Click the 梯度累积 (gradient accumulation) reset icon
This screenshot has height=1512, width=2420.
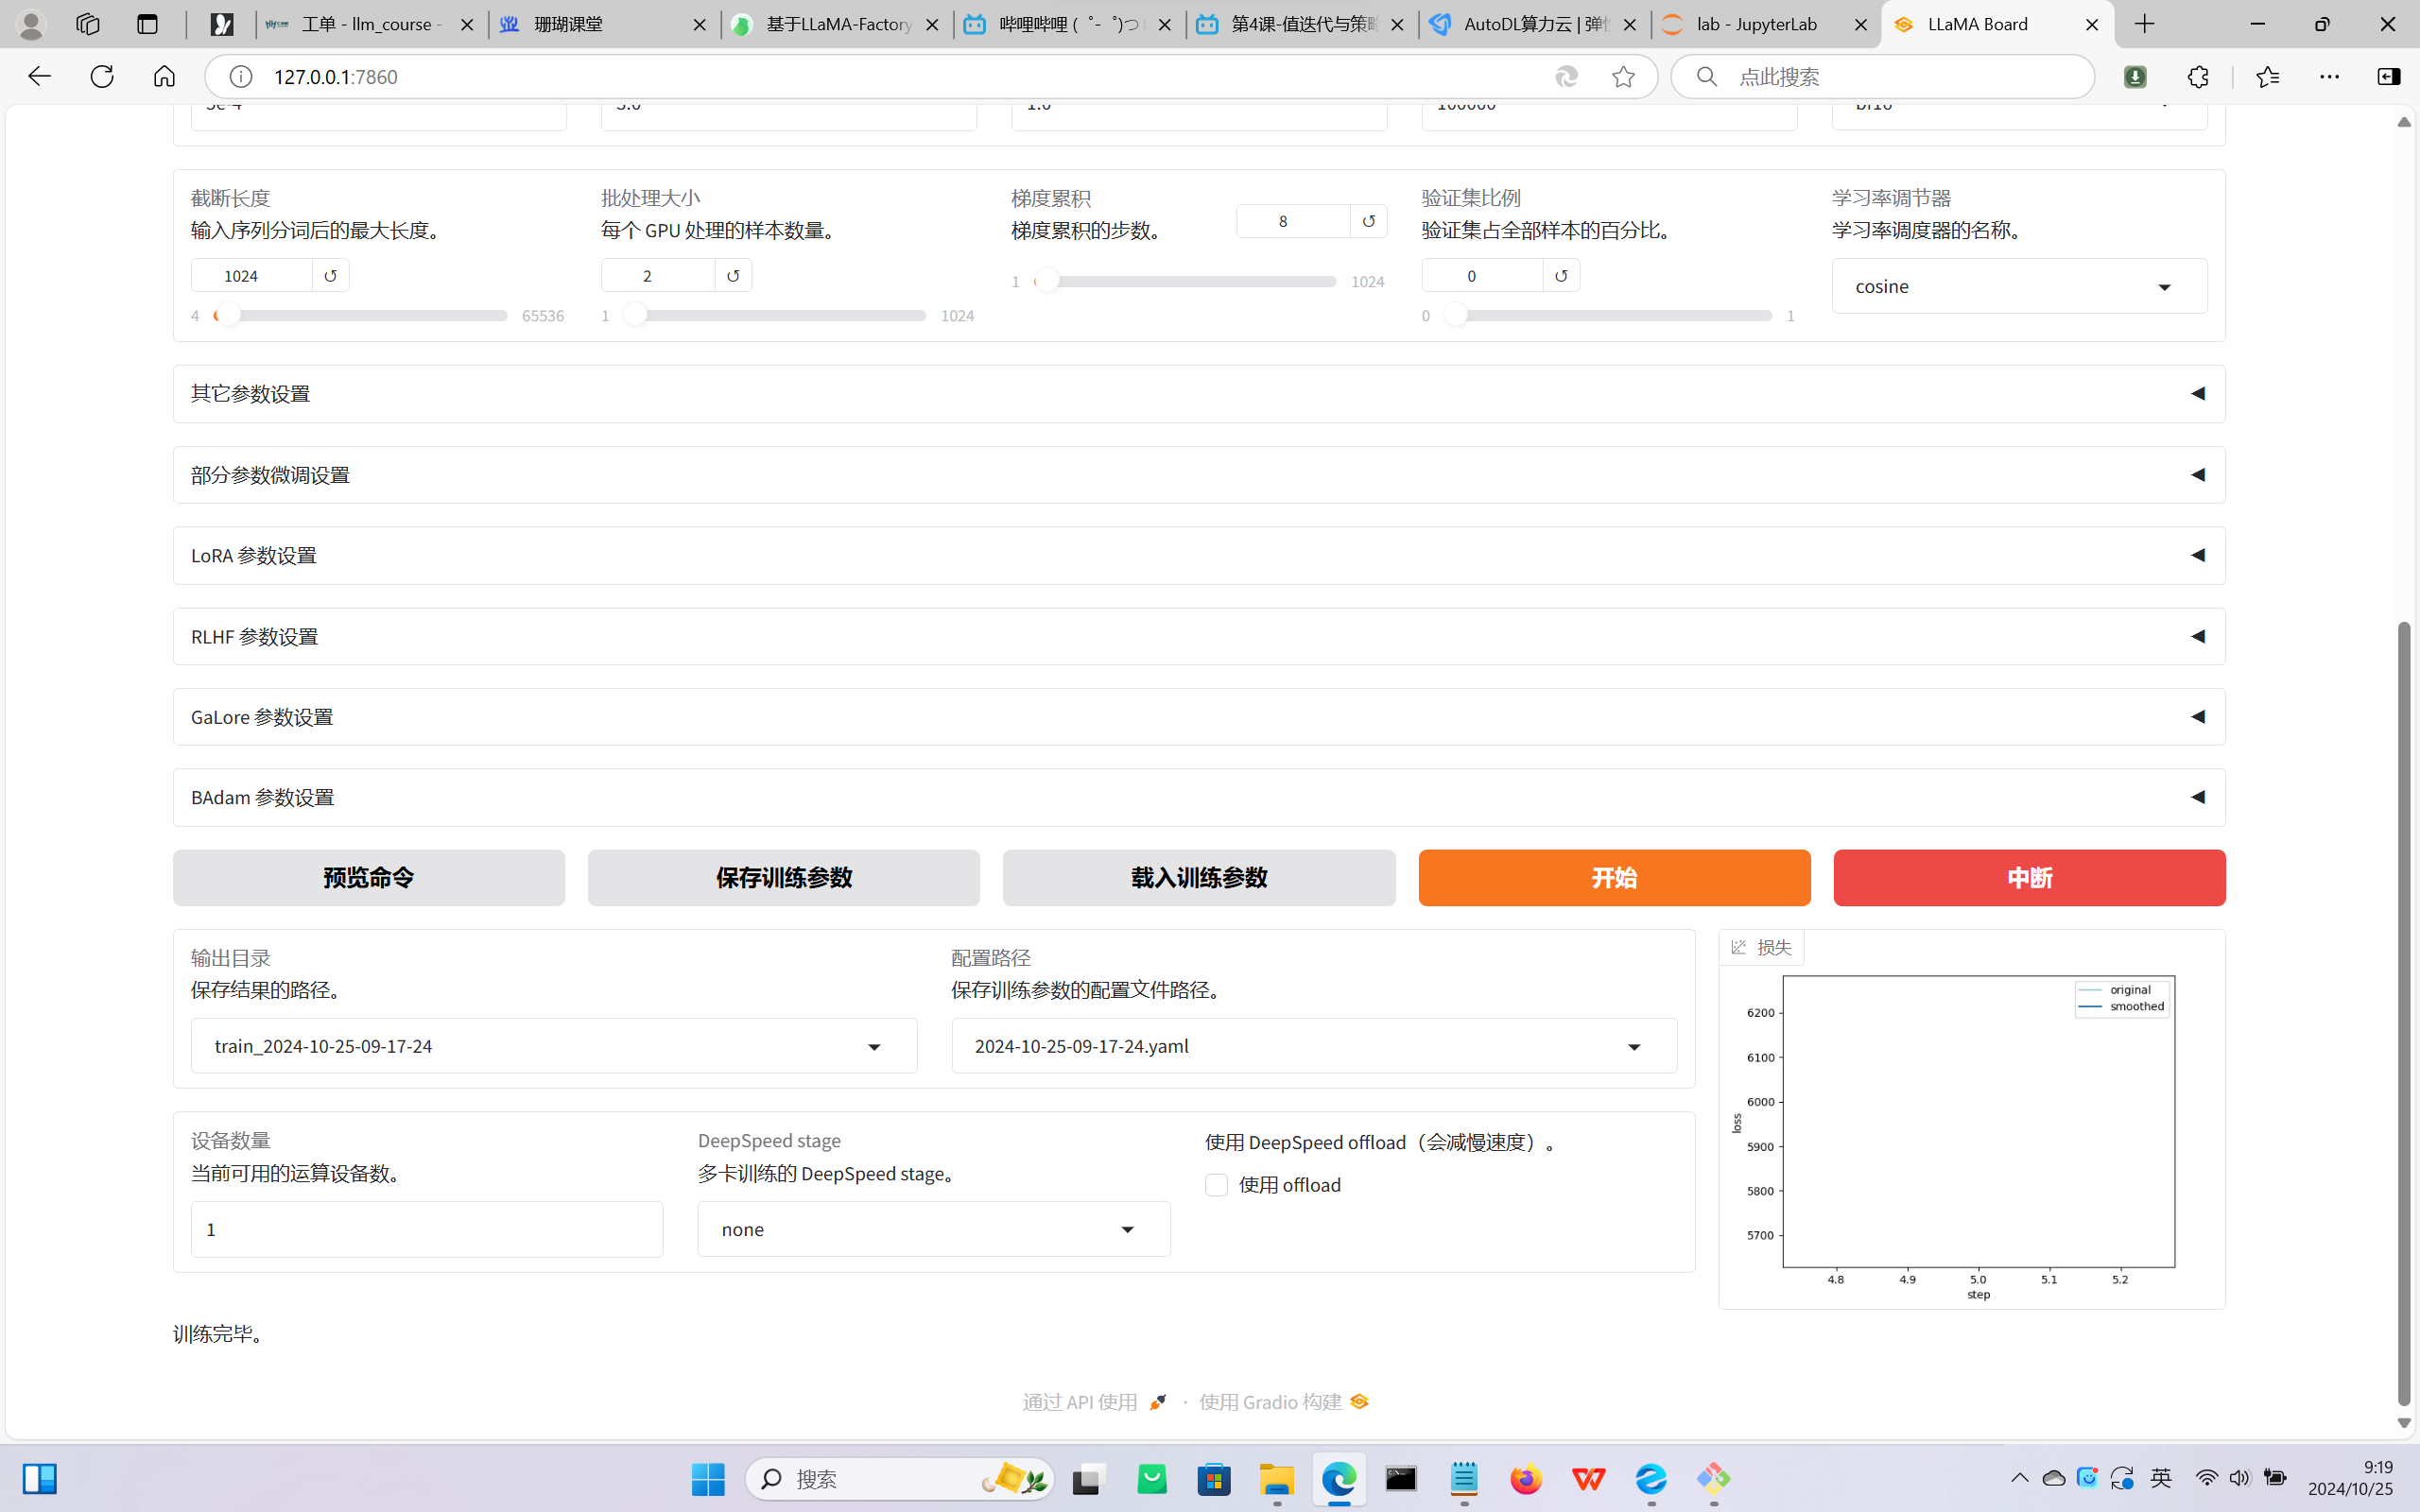[x=1368, y=221]
